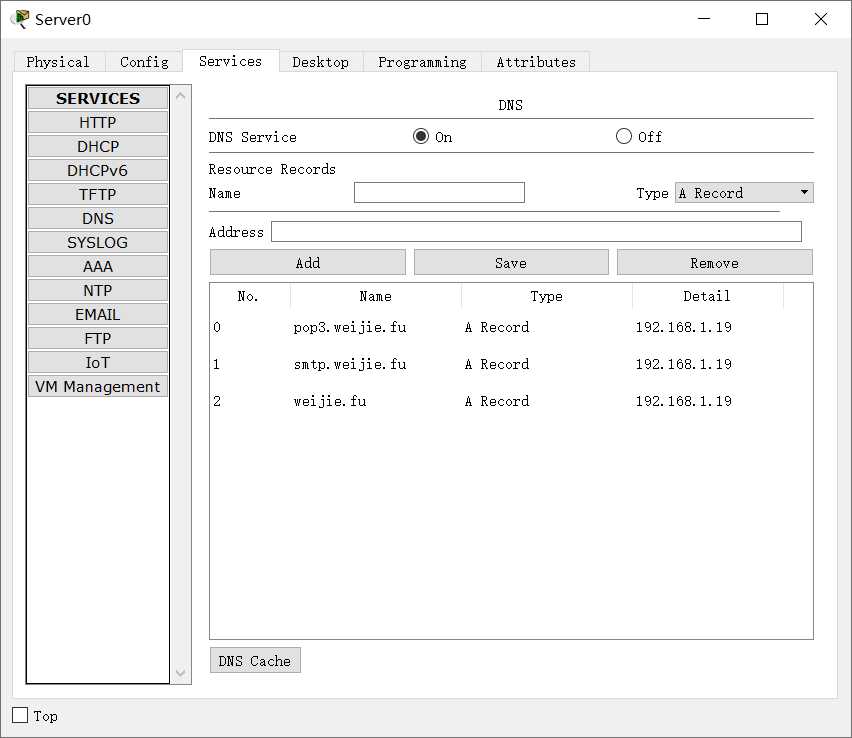Click the services list scroll-down arrow
This screenshot has width=852, height=738.
point(180,673)
